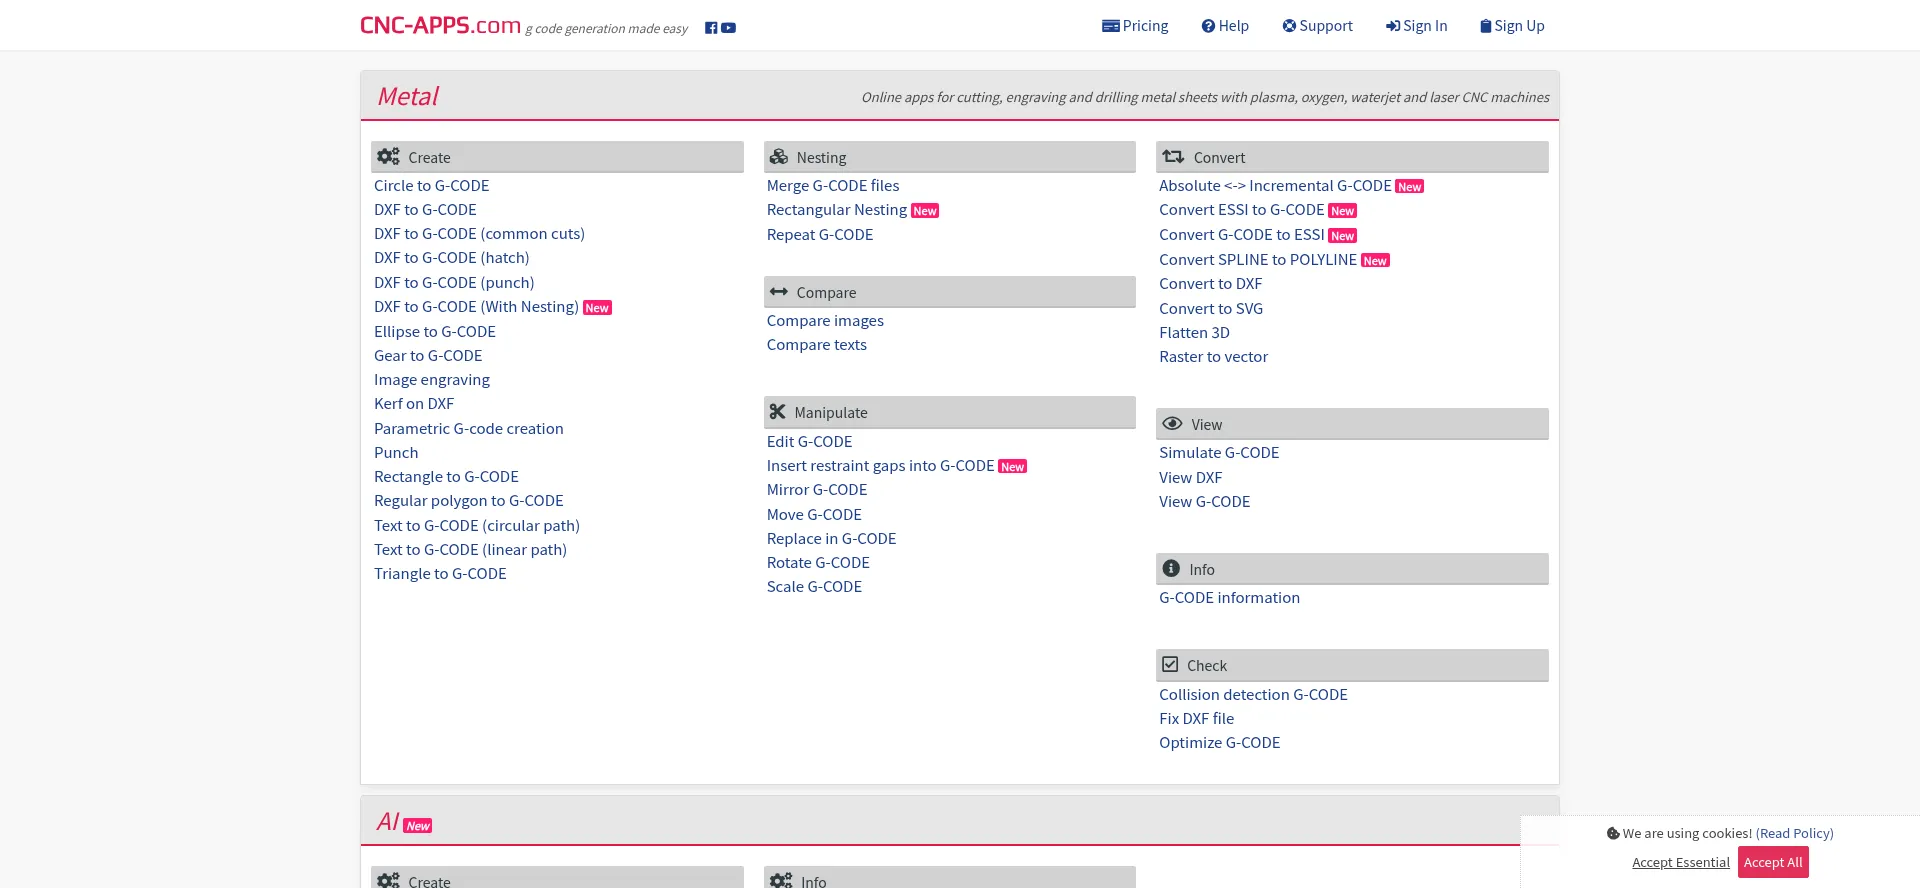
Task: Click the Help question mark icon
Action: coord(1208,26)
